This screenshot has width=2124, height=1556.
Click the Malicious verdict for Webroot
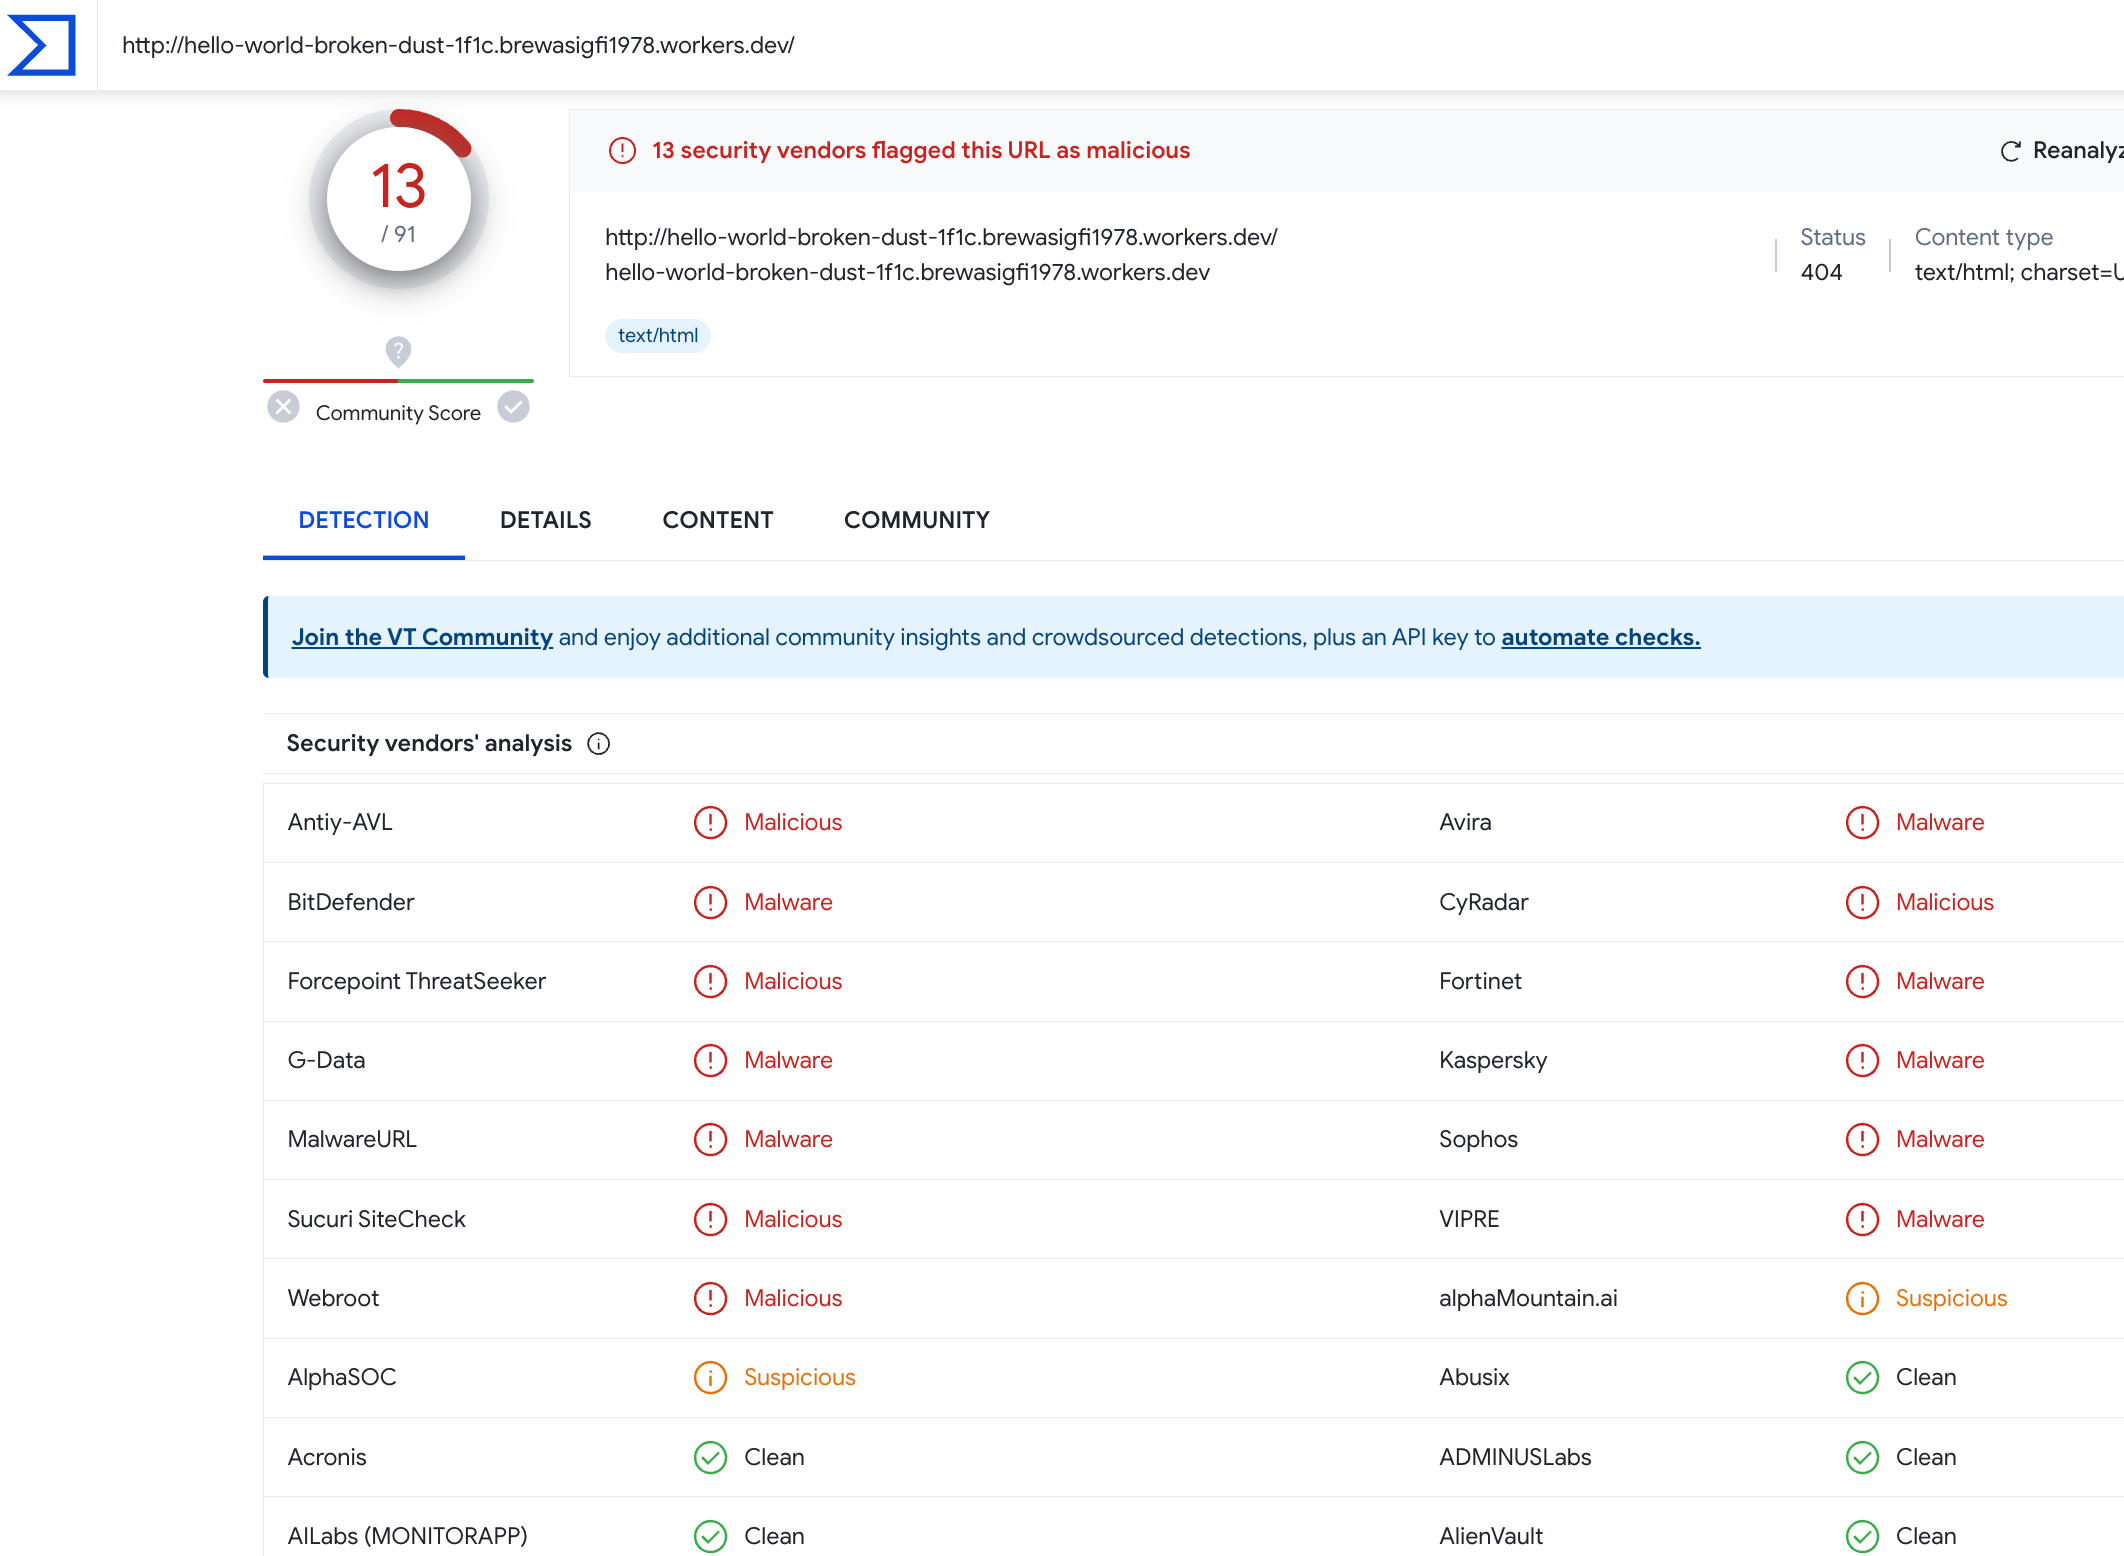pyautogui.click(x=793, y=1298)
